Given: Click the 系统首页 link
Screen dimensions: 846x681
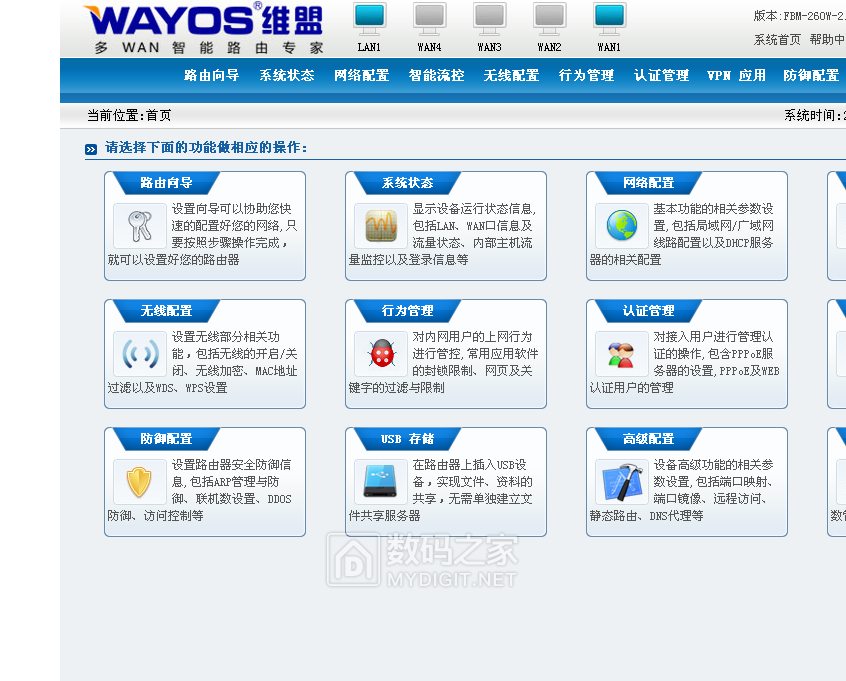Looking at the screenshot, I should tap(777, 40).
